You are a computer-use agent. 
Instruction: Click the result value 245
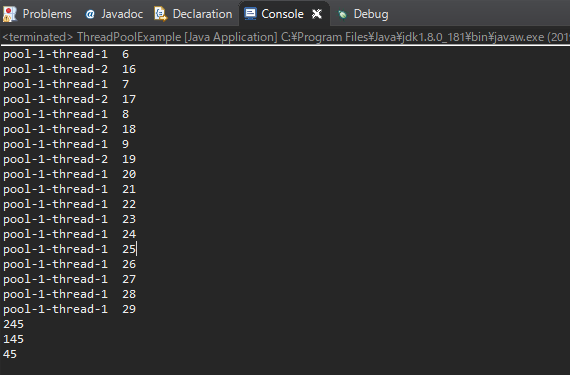13,324
